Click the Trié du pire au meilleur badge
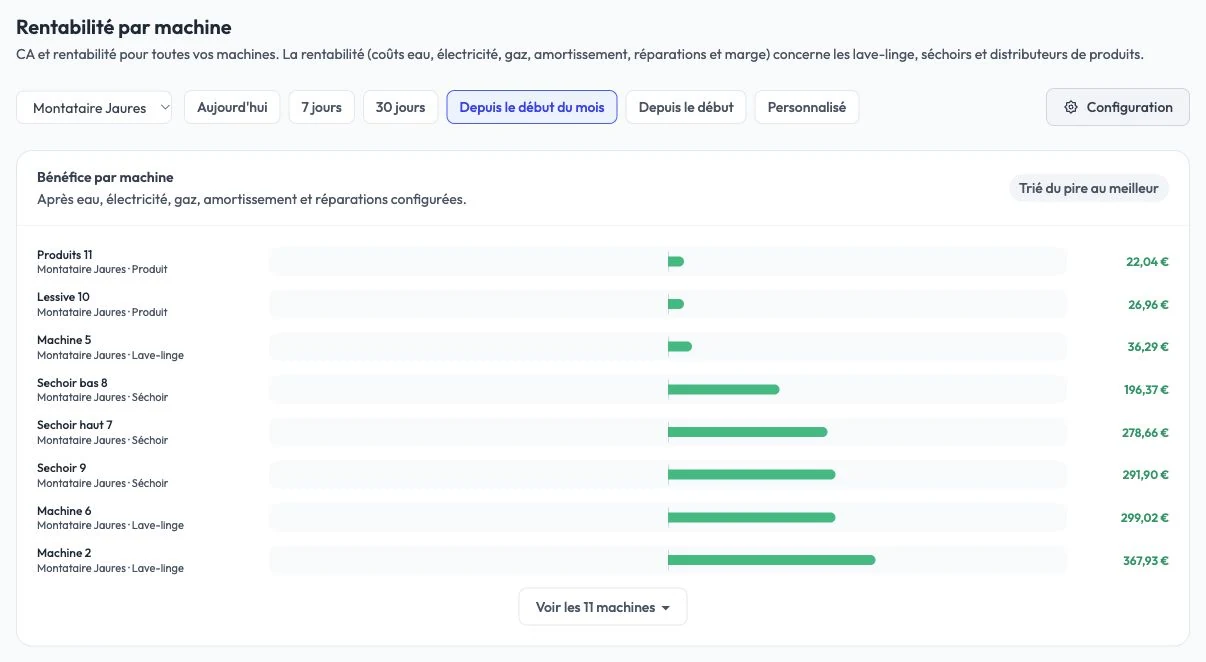Image resolution: width=1206 pixels, height=662 pixels. [x=1088, y=188]
